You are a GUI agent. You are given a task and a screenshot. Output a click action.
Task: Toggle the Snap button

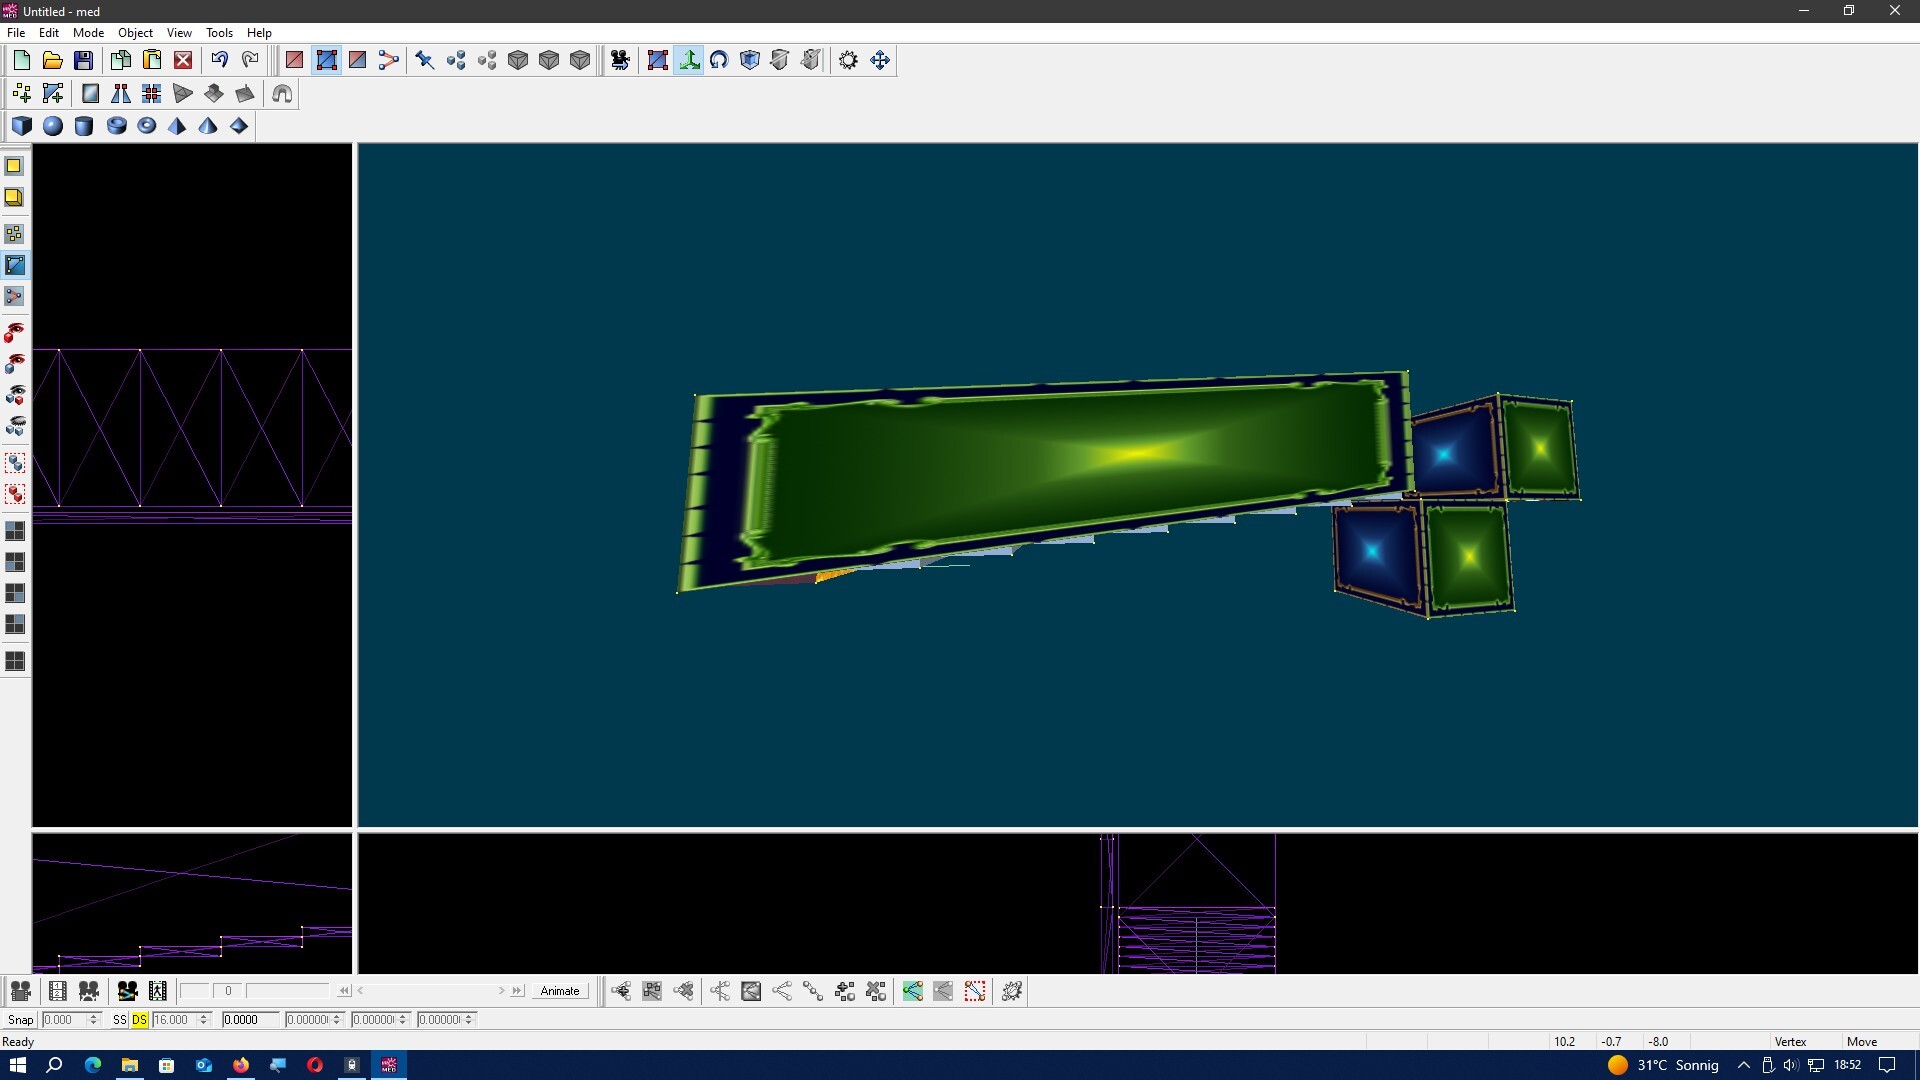click(20, 1020)
